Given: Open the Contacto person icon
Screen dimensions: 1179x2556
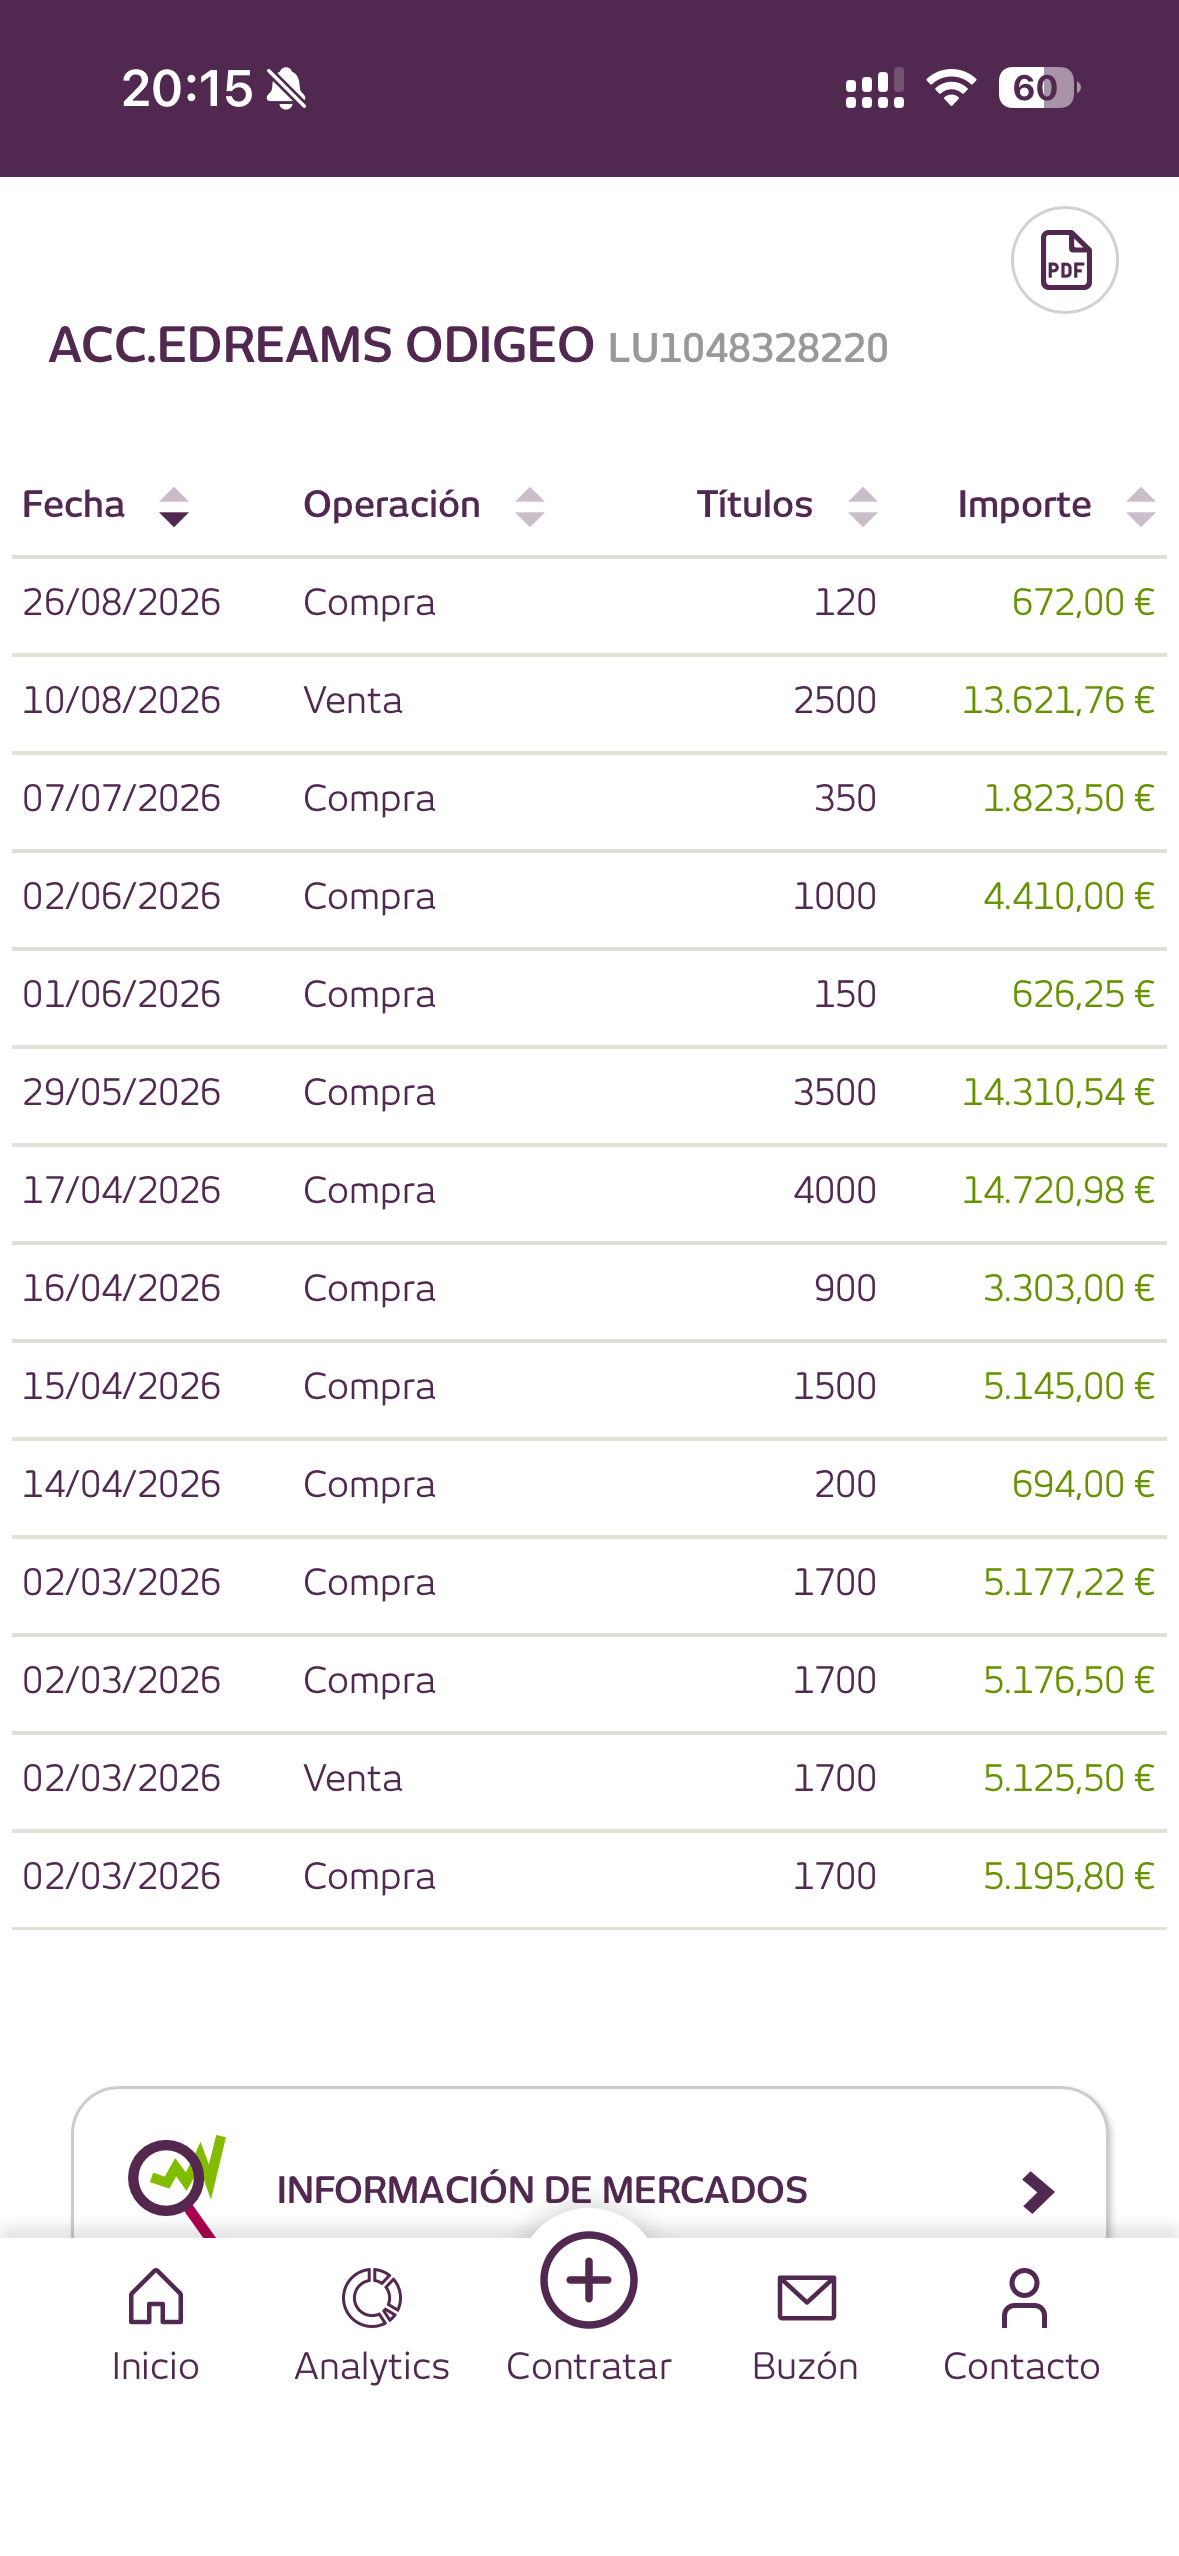Looking at the screenshot, I should coord(1024,2297).
